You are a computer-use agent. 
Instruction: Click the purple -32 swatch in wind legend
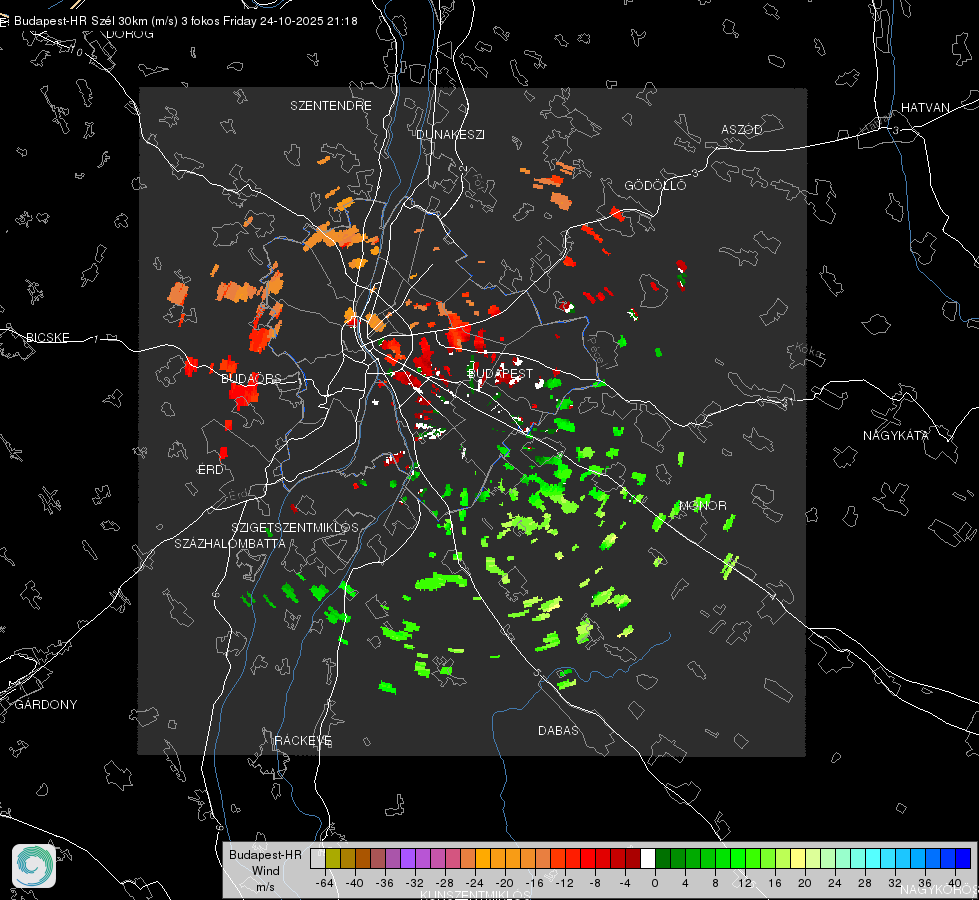[408, 858]
